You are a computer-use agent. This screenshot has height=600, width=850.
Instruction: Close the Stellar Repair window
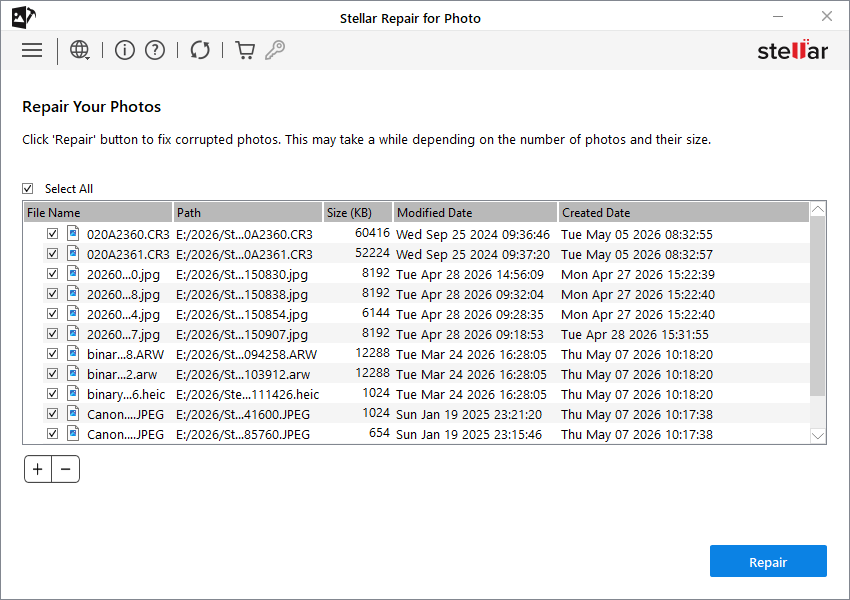[x=827, y=16]
